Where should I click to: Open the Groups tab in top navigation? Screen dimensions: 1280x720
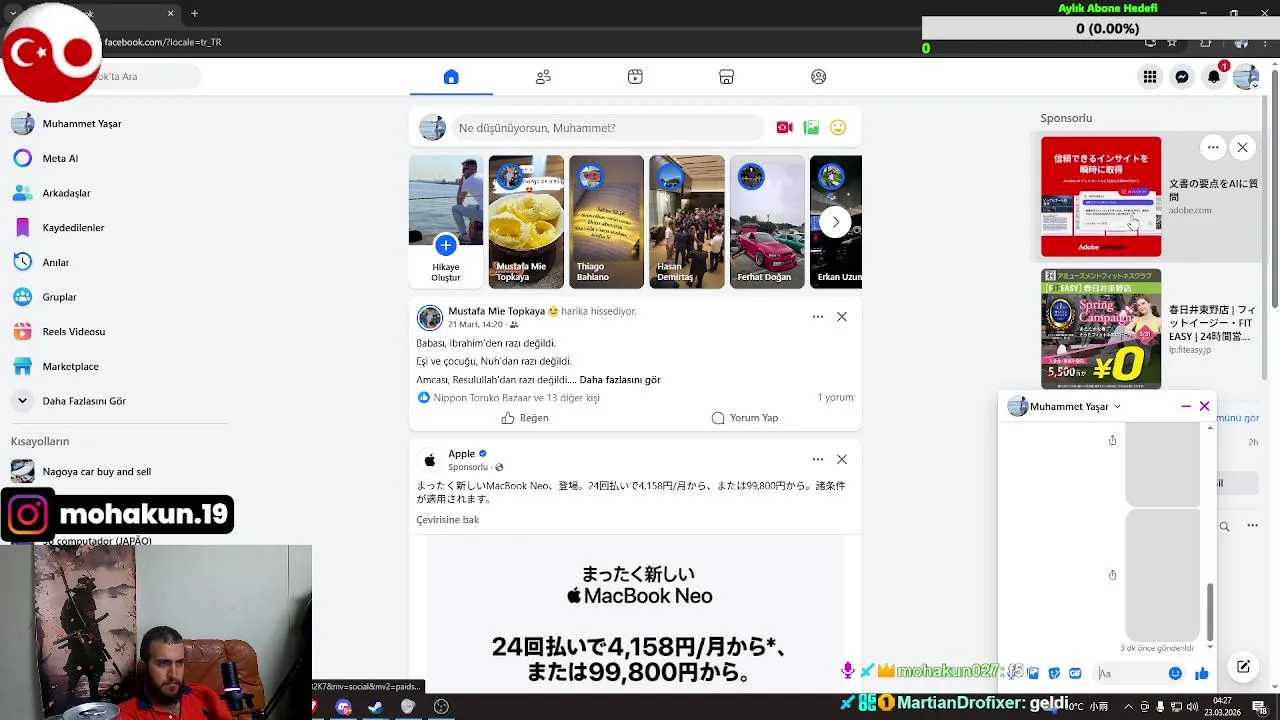(819, 77)
